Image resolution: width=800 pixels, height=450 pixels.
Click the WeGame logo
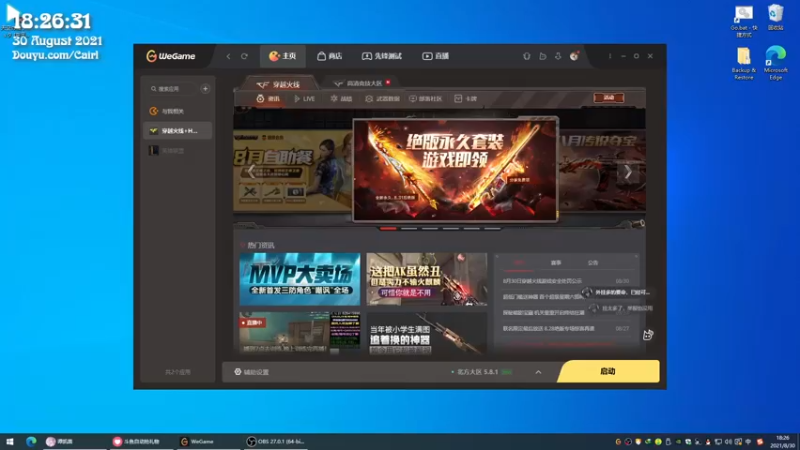tap(171, 56)
